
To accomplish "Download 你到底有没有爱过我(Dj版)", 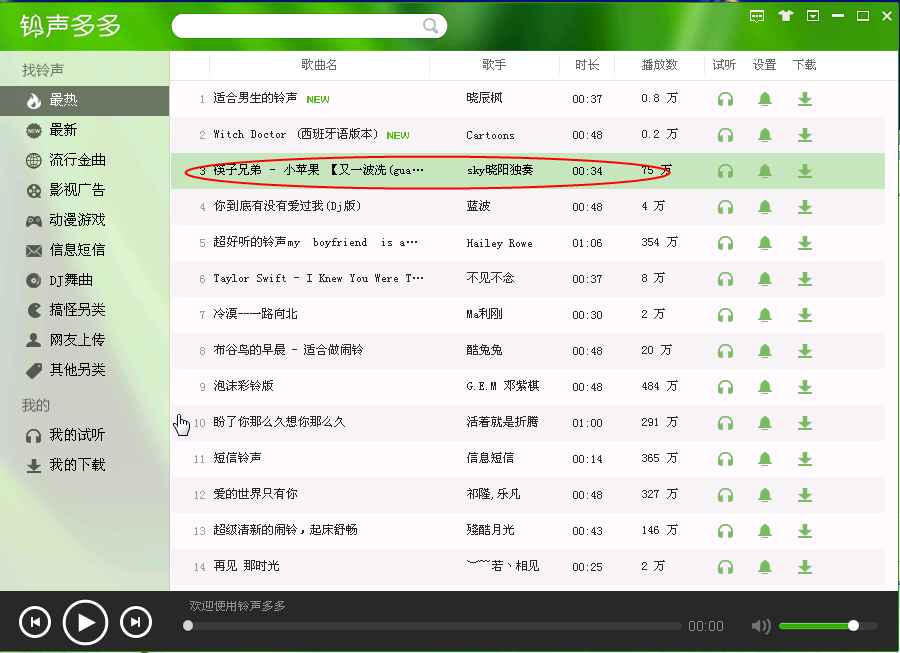I will click(x=805, y=207).
